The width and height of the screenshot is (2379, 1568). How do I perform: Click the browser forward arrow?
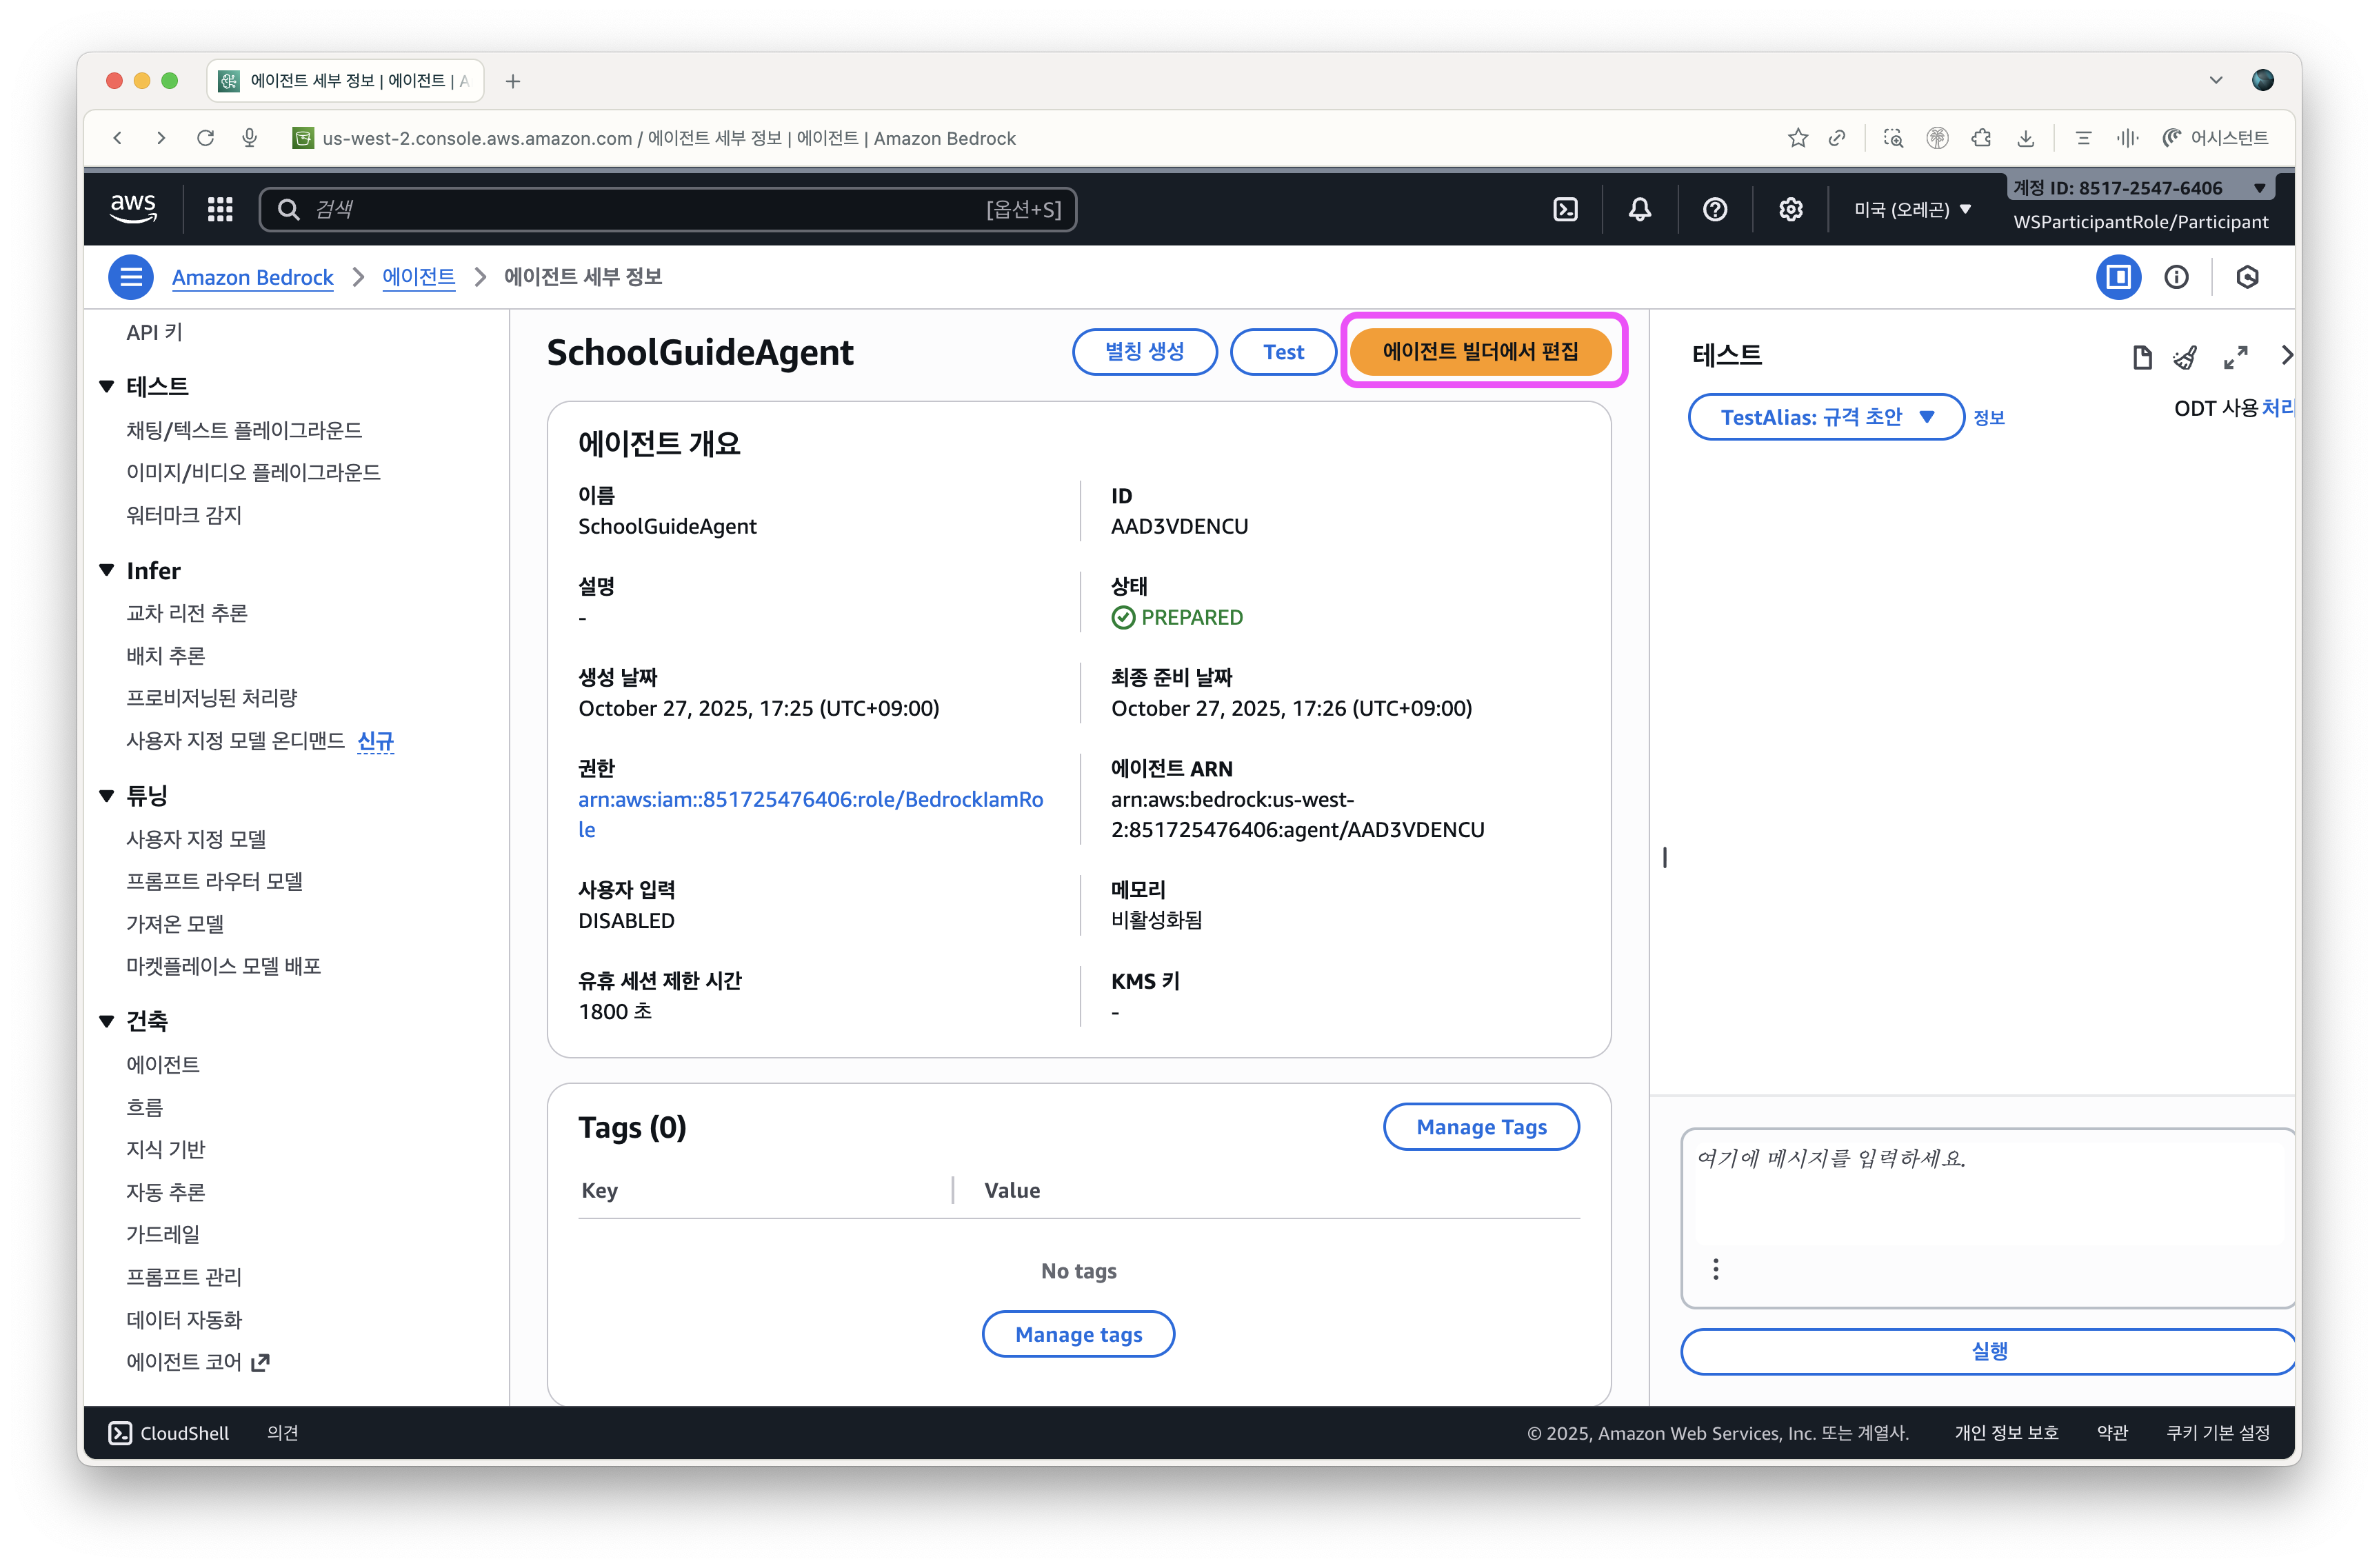[x=161, y=138]
